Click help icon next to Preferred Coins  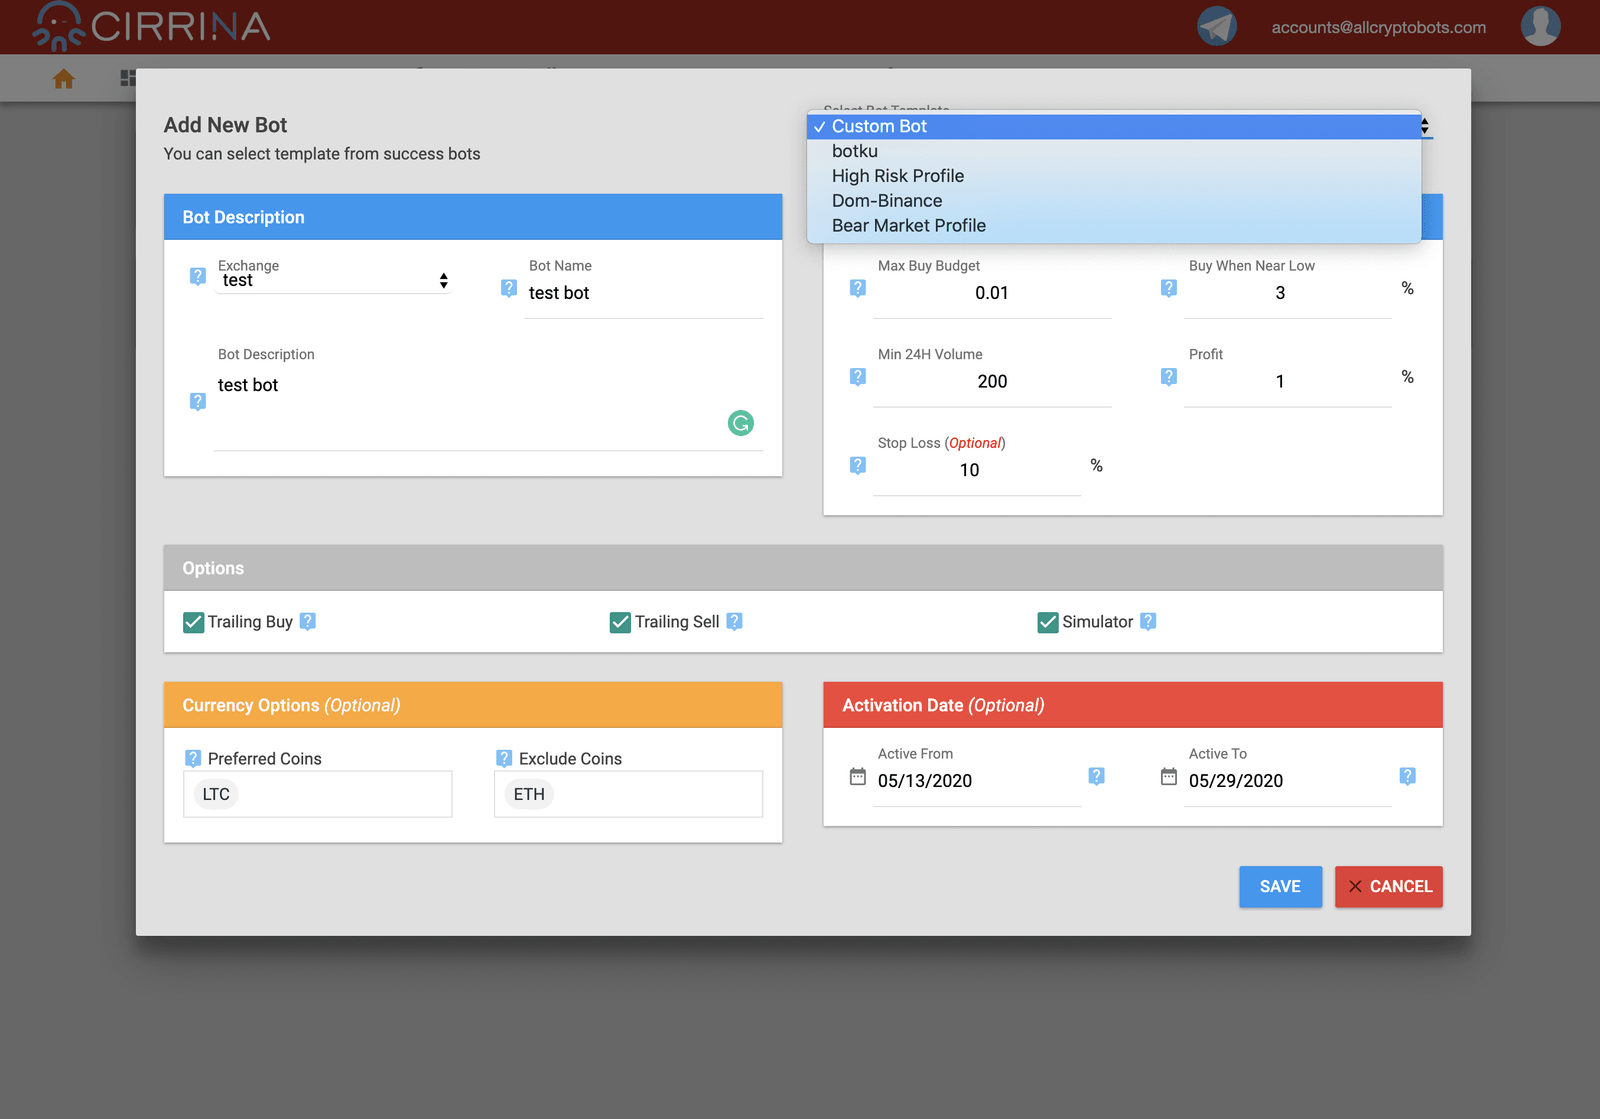click(193, 759)
